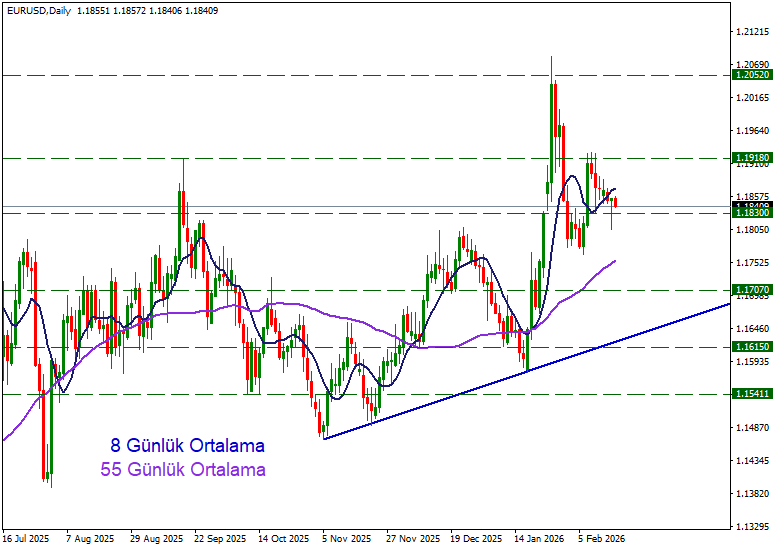The image size is (776, 550).
Task: Click the 5 Nov 2025 date label
Action: pos(346,538)
